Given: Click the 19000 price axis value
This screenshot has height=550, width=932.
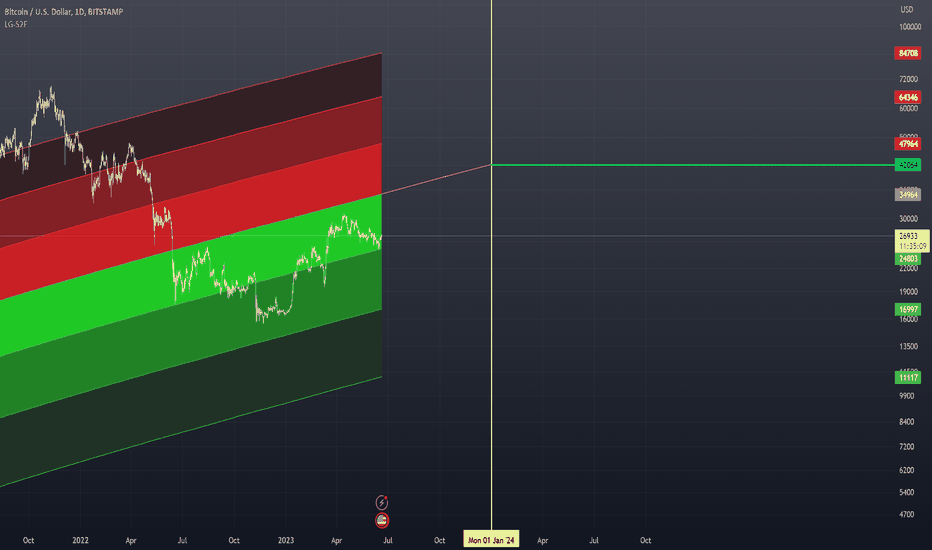Looking at the screenshot, I should click(908, 292).
